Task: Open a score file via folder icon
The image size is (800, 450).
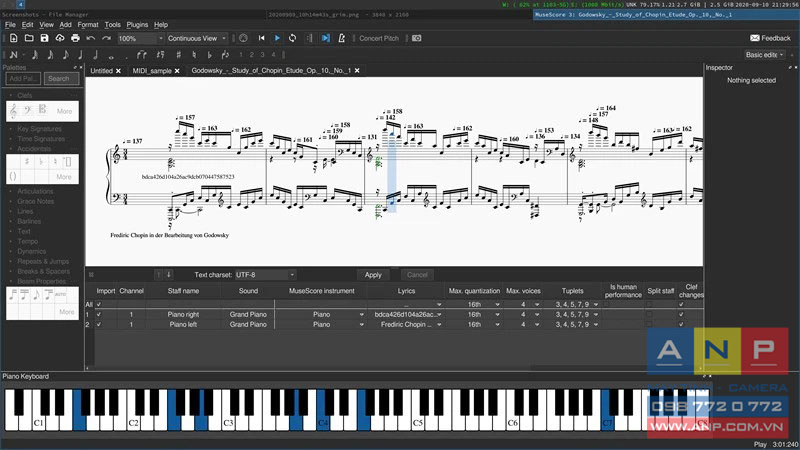Action: (29, 38)
